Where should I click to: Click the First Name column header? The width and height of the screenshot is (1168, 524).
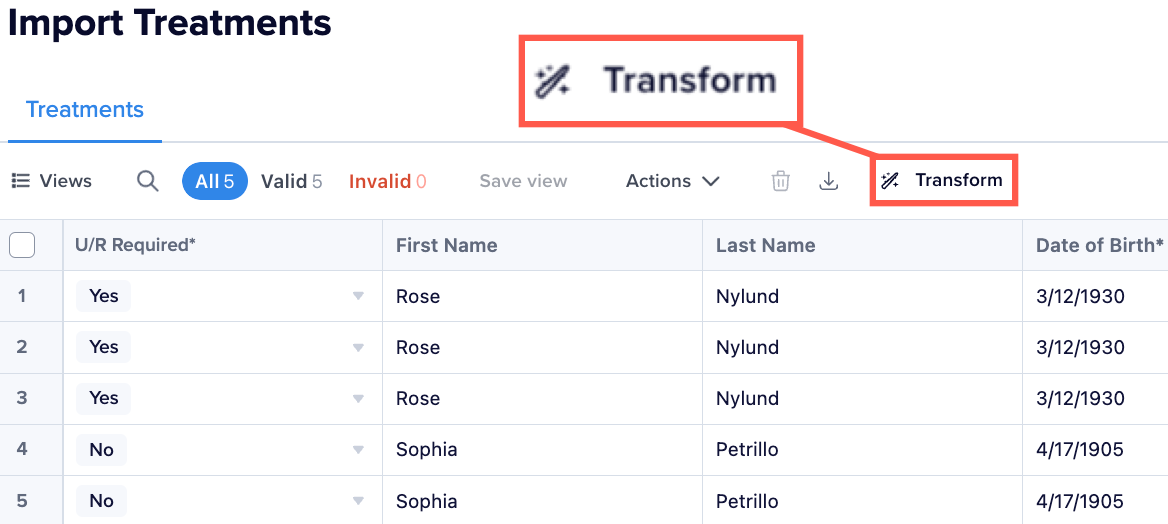point(446,244)
